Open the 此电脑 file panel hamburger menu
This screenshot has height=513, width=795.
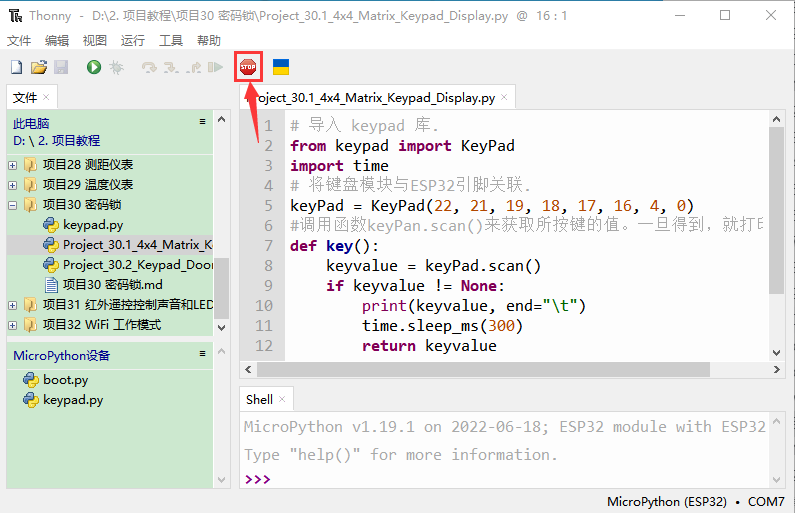coord(202,122)
